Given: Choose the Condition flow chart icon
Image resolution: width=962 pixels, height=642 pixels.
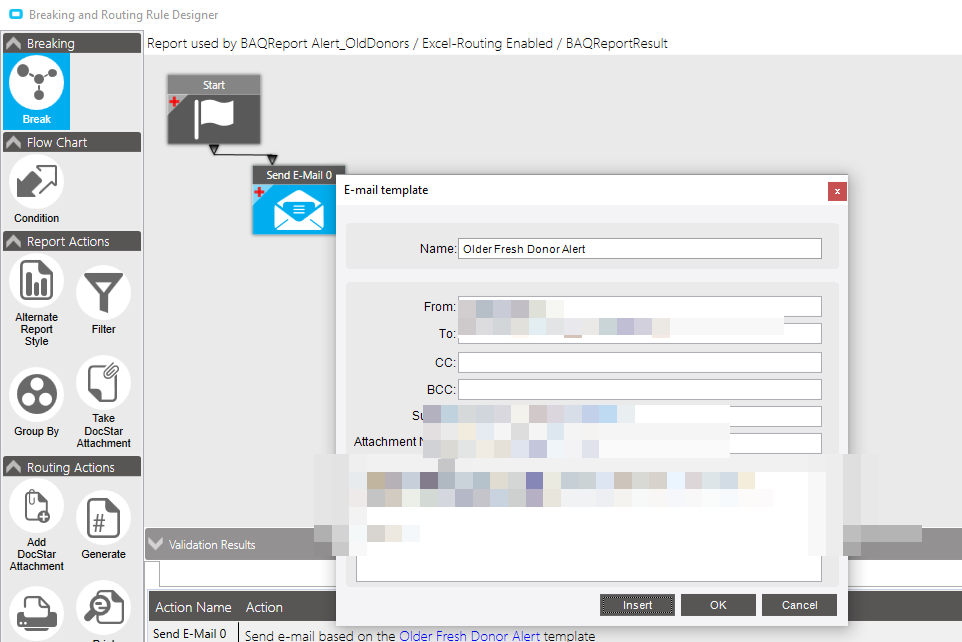Looking at the screenshot, I should point(36,189).
